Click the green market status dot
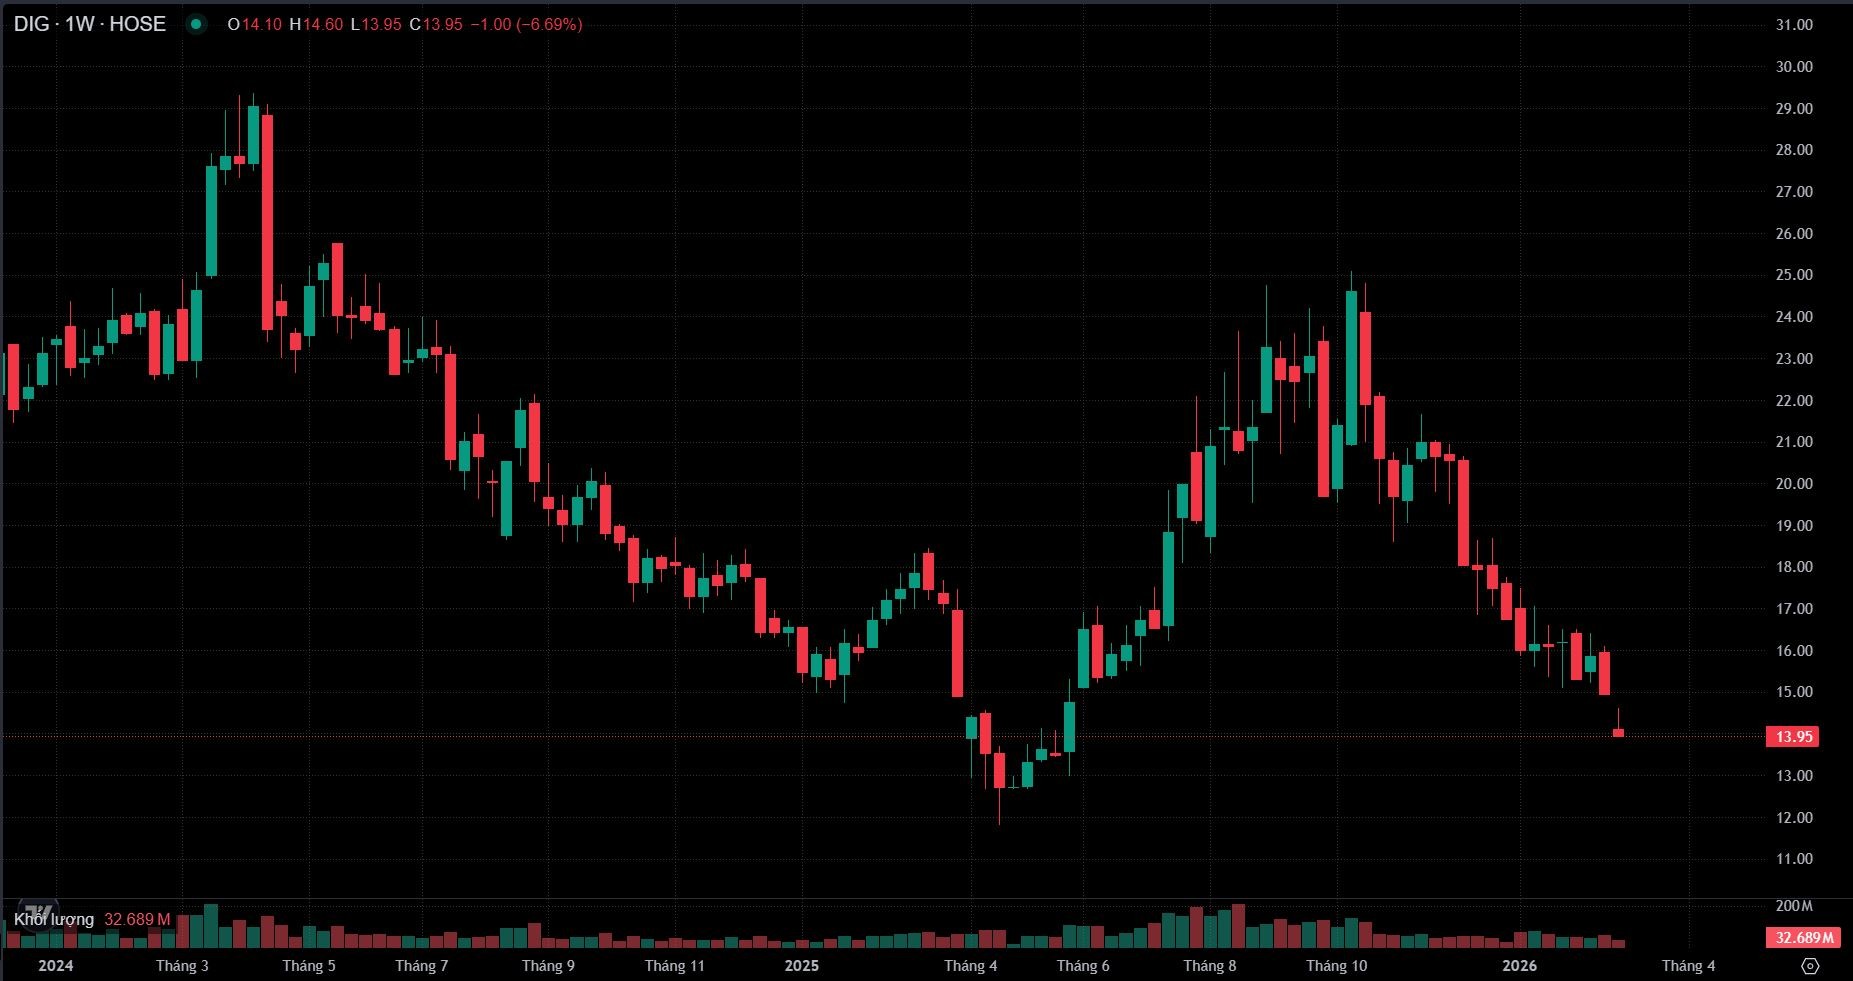The height and width of the screenshot is (981, 1853). (196, 24)
